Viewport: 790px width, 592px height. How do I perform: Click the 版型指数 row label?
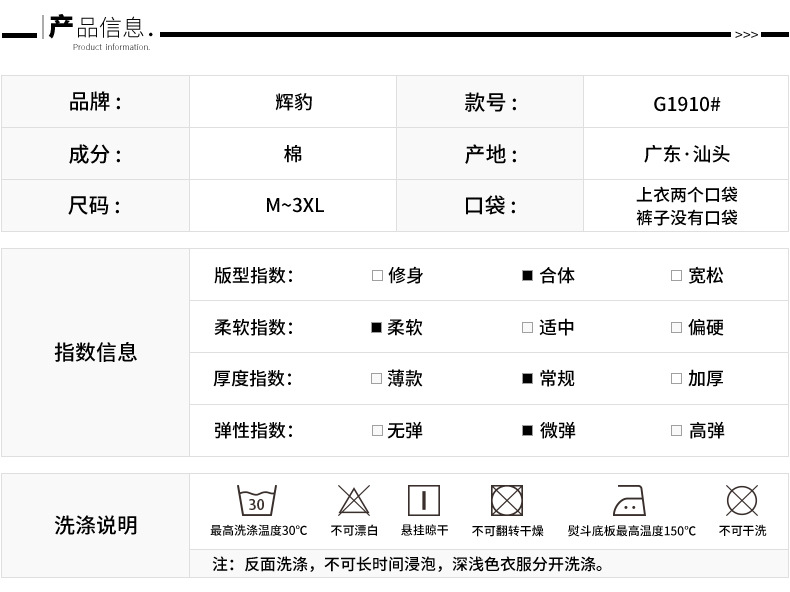254,276
